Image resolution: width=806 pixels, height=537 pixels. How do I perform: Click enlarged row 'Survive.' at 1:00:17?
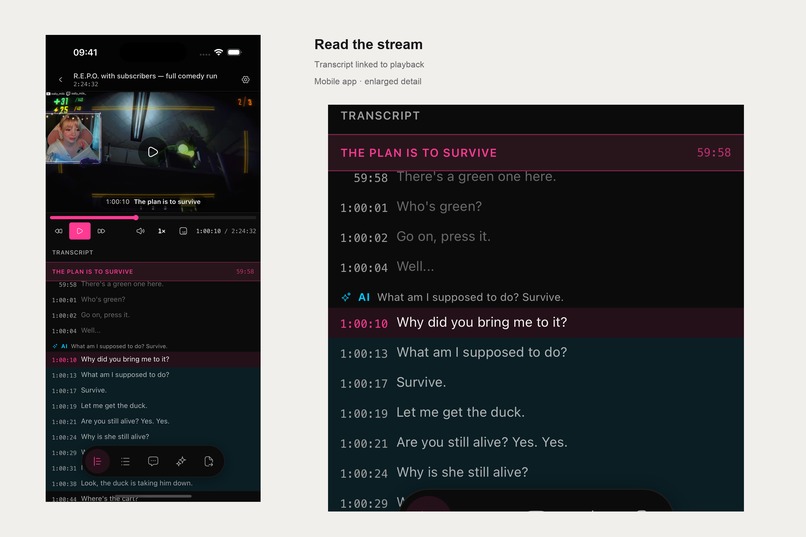tap(536, 383)
